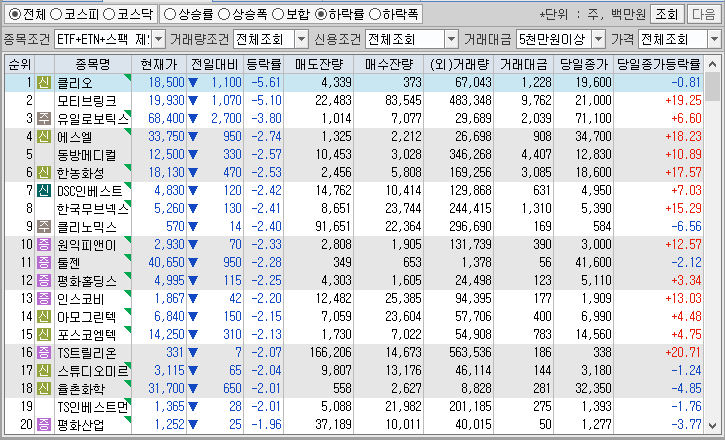The image size is (725, 440).
Task: Click the 율촌화학 stock name
Action: [x=80, y=388]
